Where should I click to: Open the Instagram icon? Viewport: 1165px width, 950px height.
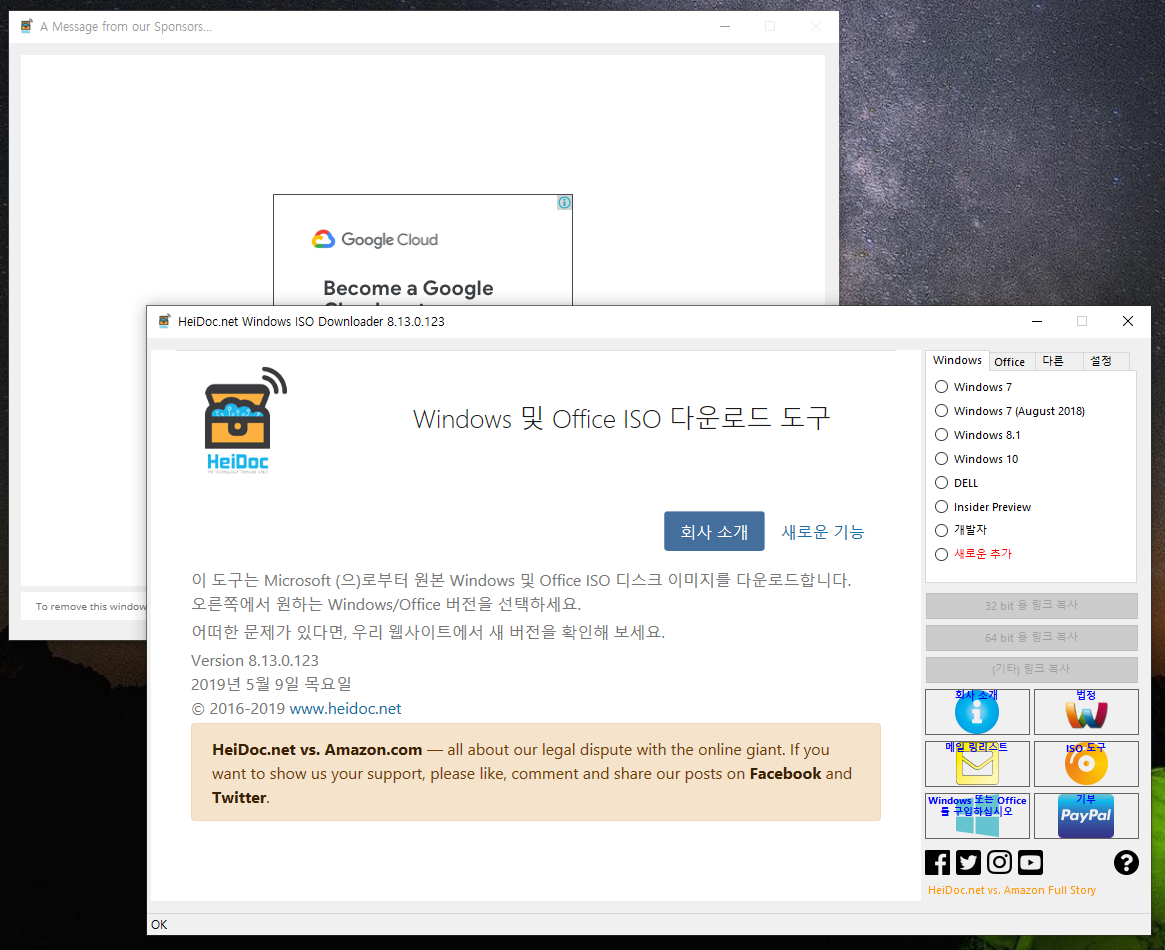tap(999, 862)
